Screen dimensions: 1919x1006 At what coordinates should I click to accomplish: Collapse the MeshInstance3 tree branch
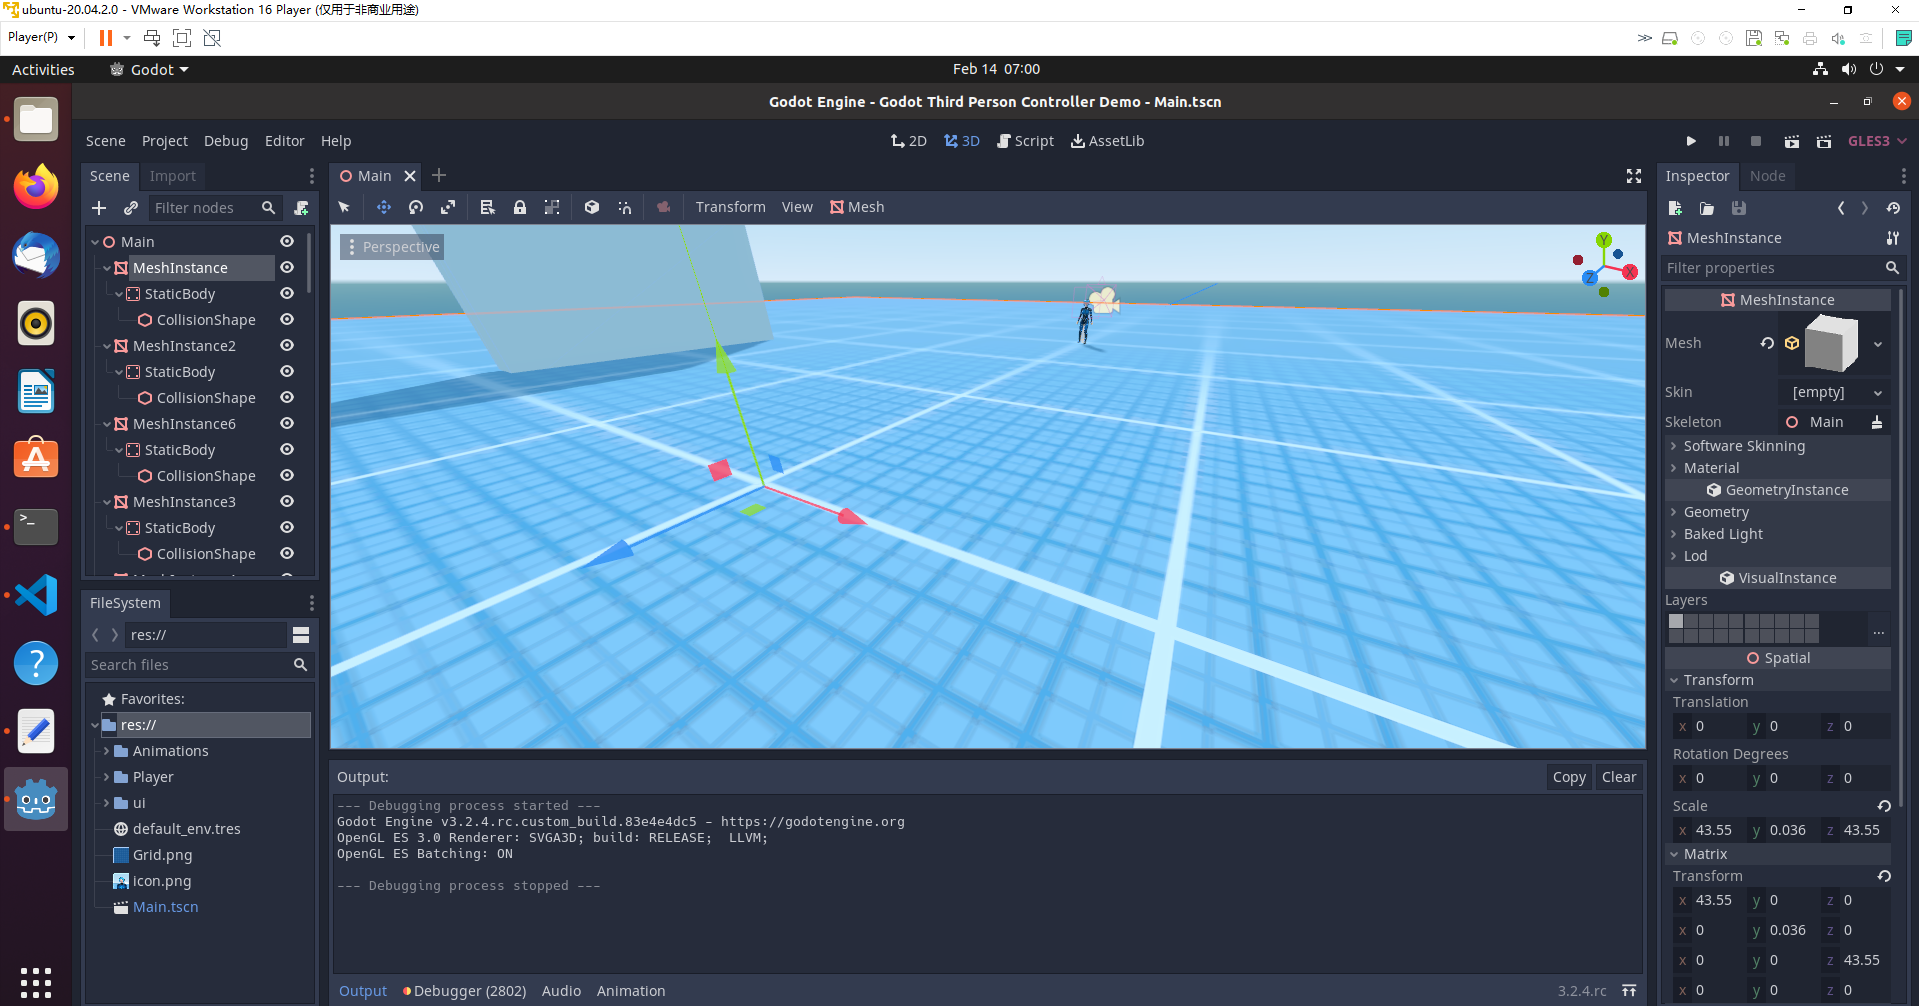point(107,501)
